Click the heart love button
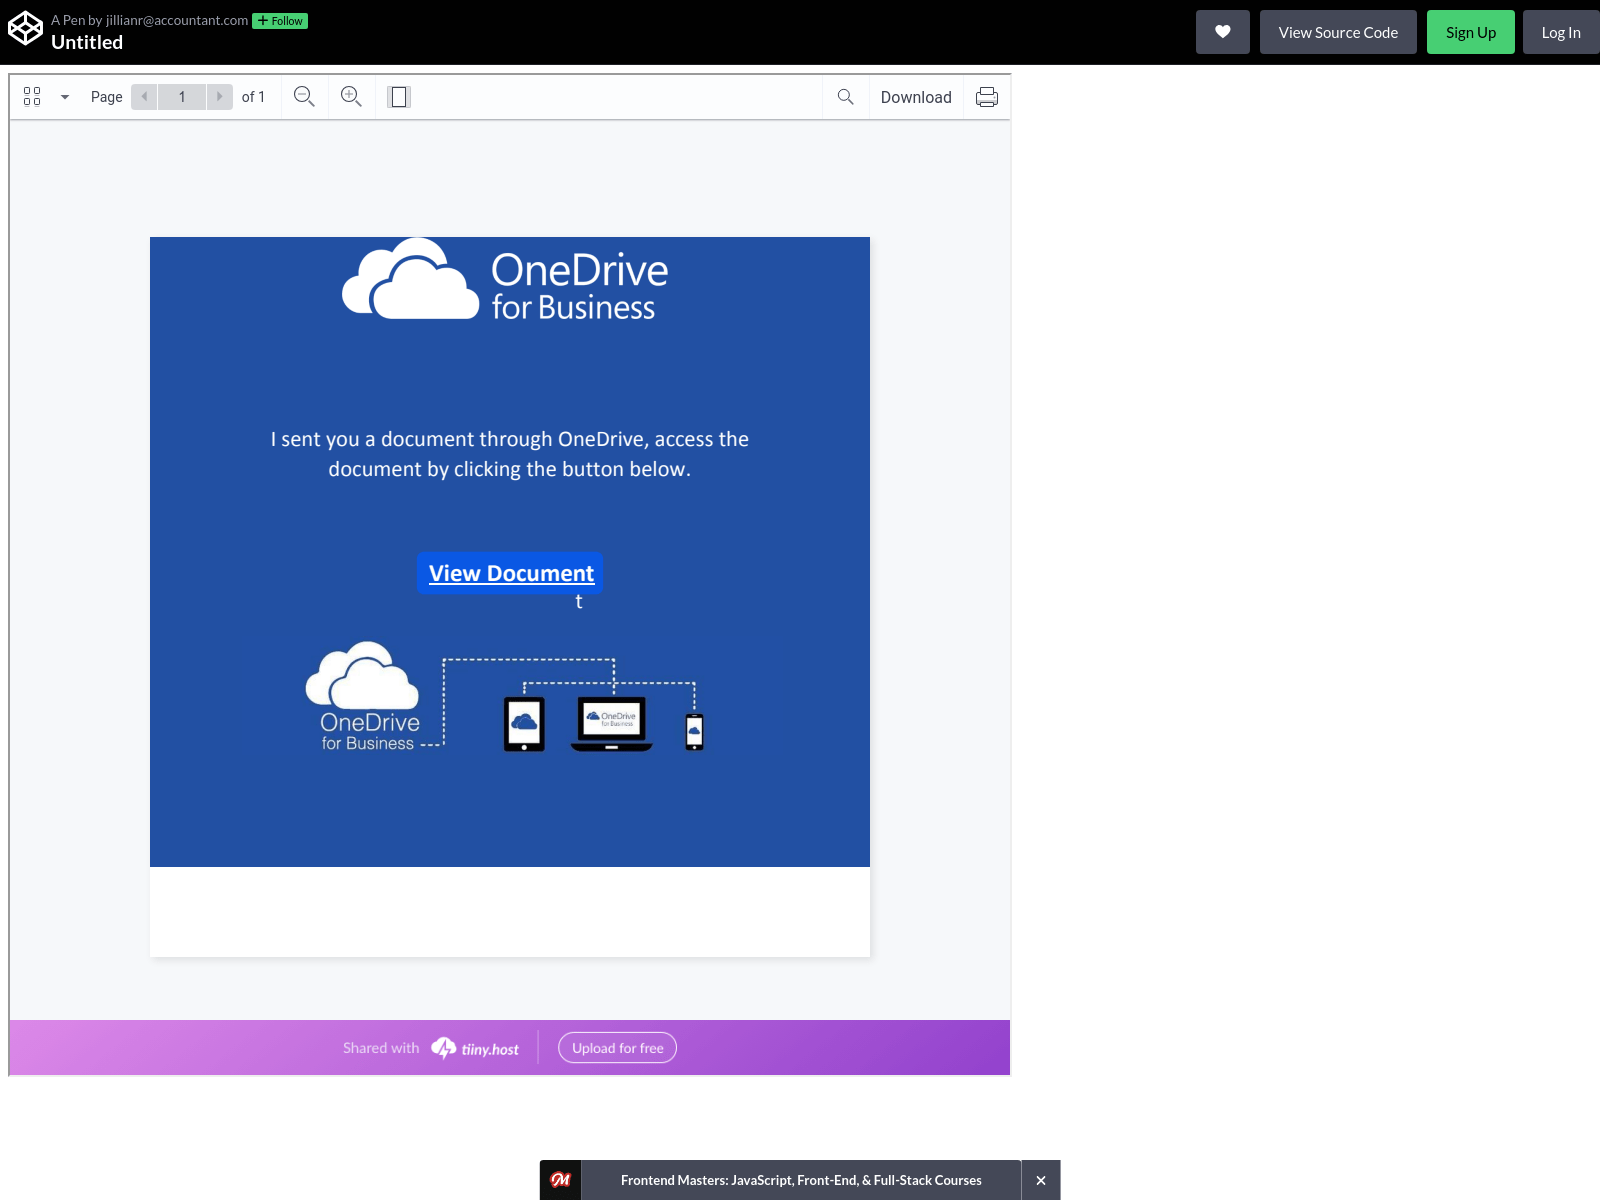The width and height of the screenshot is (1600, 1200). 1222,32
